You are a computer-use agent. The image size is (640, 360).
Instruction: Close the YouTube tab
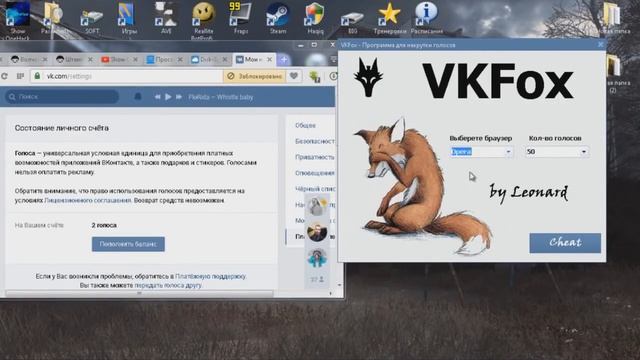click(x=135, y=60)
